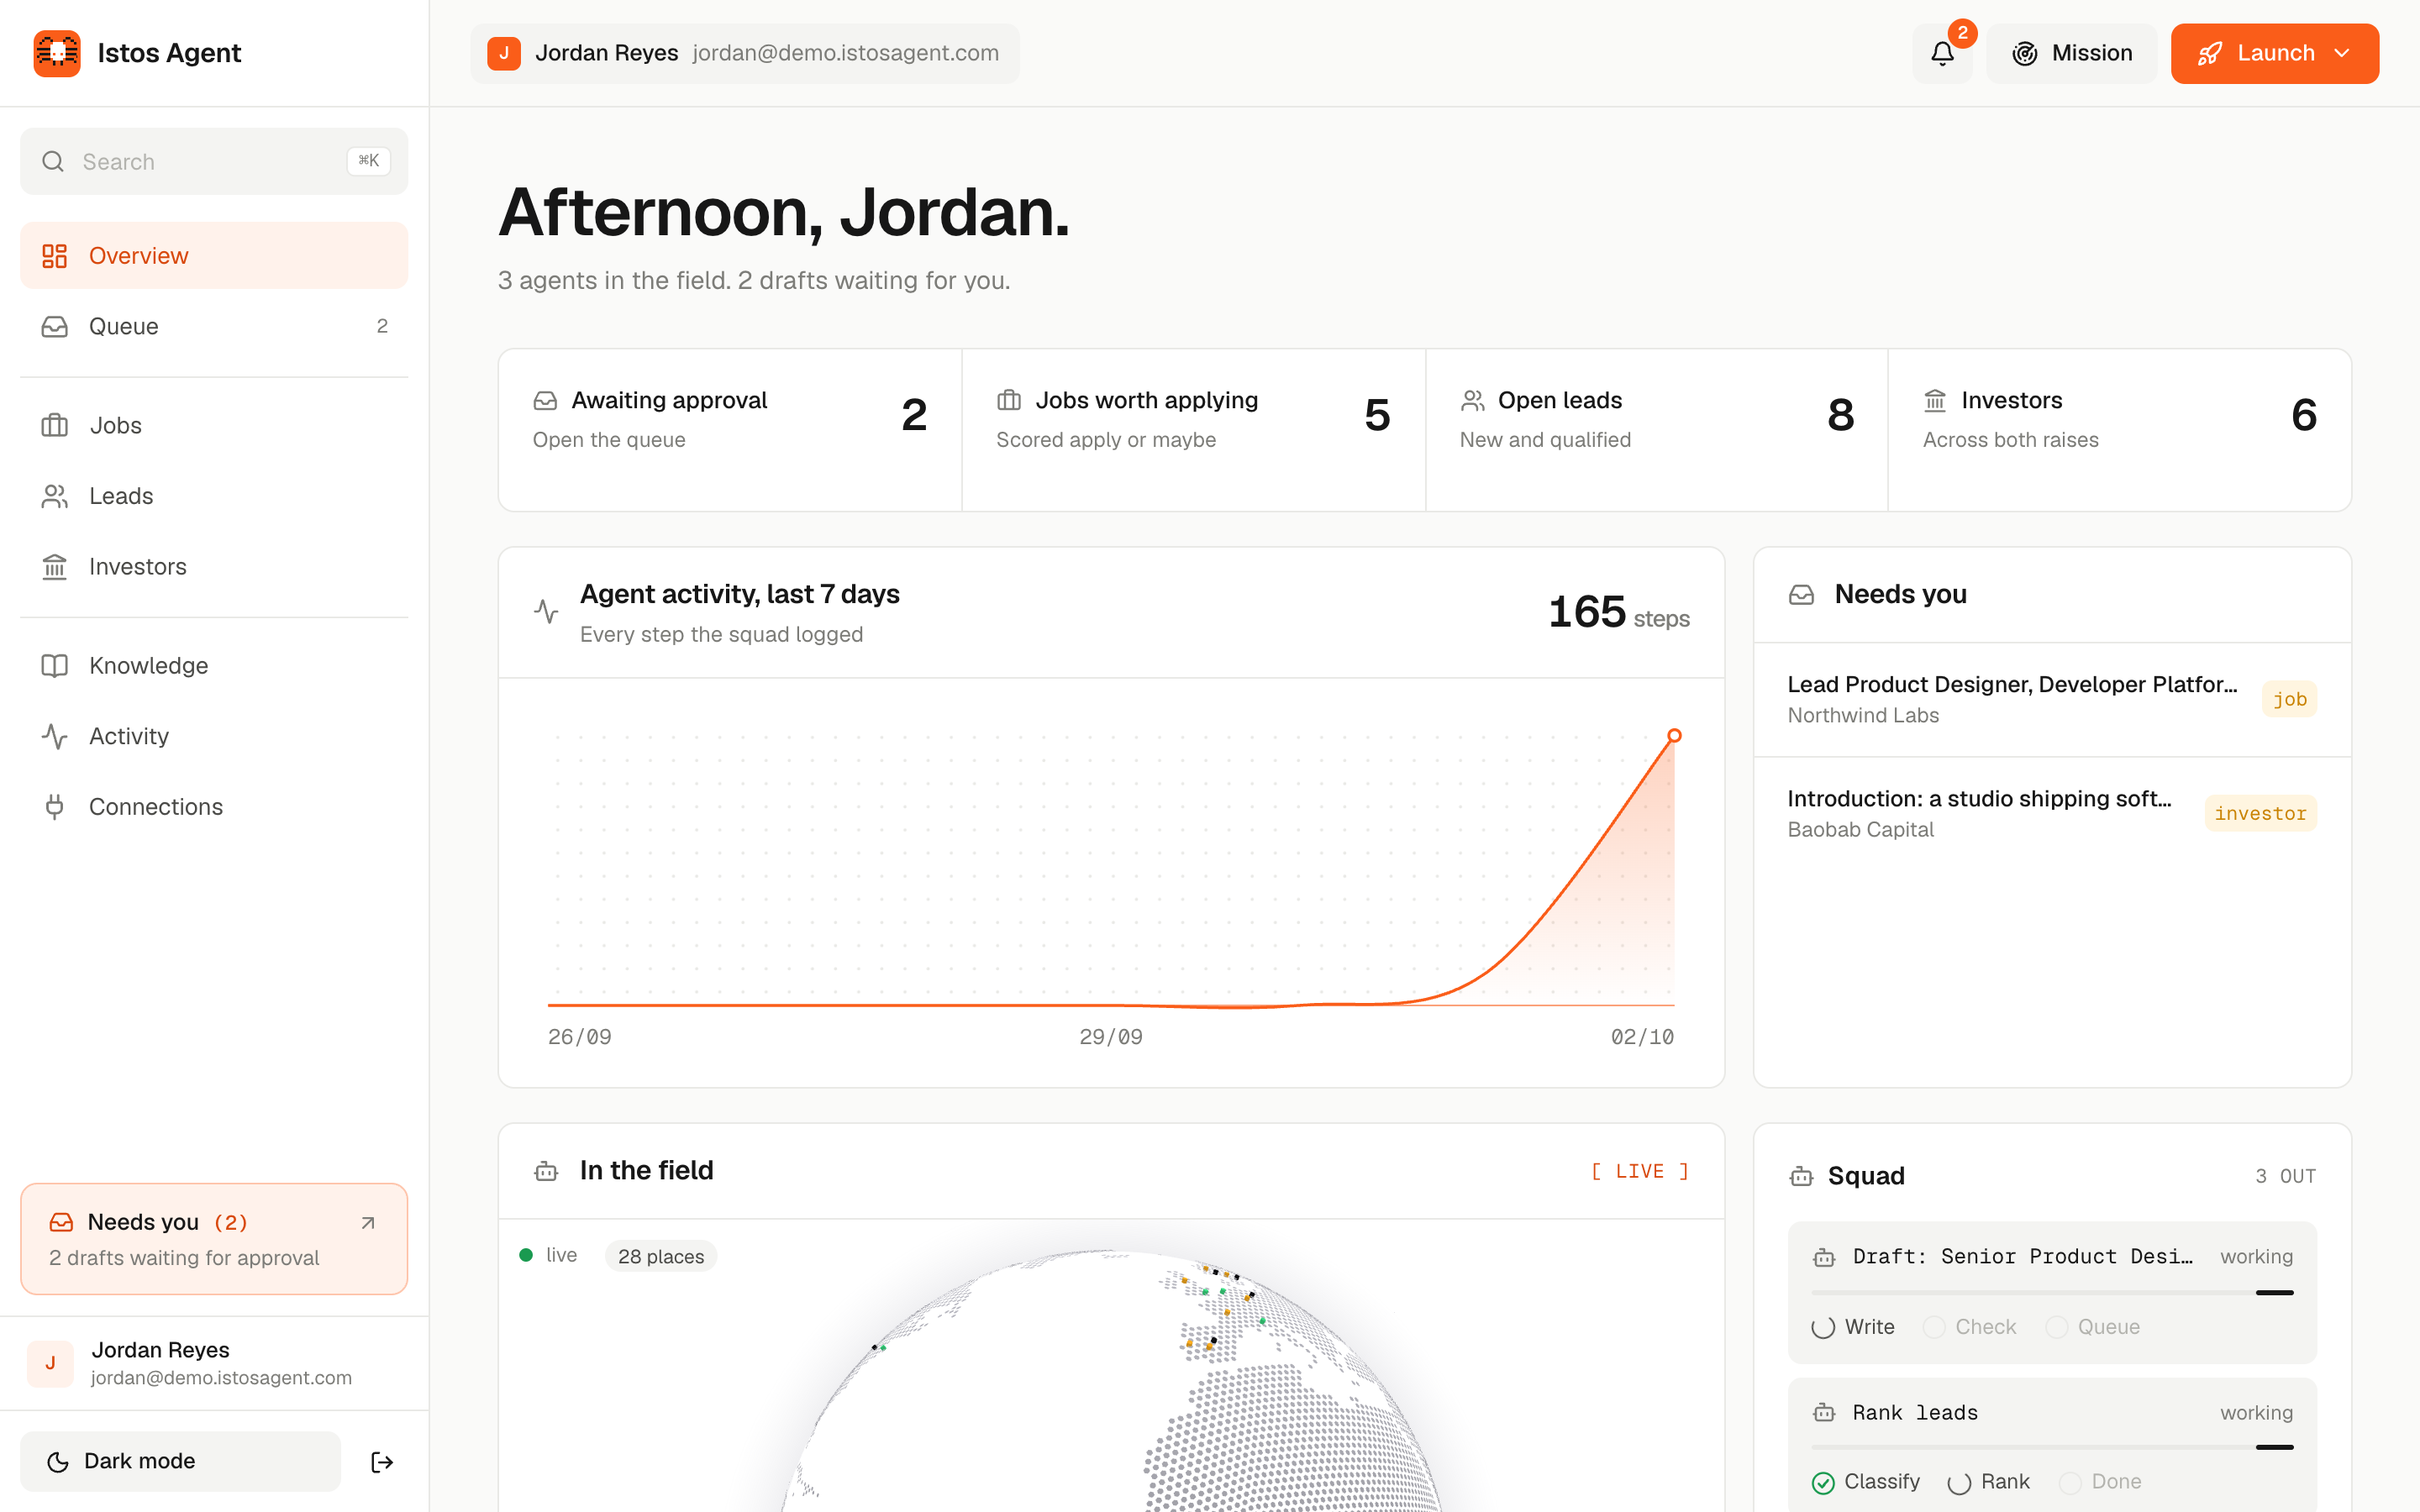This screenshot has height=1512, width=2420.
Task: Click the robot icon beside Squad
Action: pyautogui.click(x=1801, y=1176)
